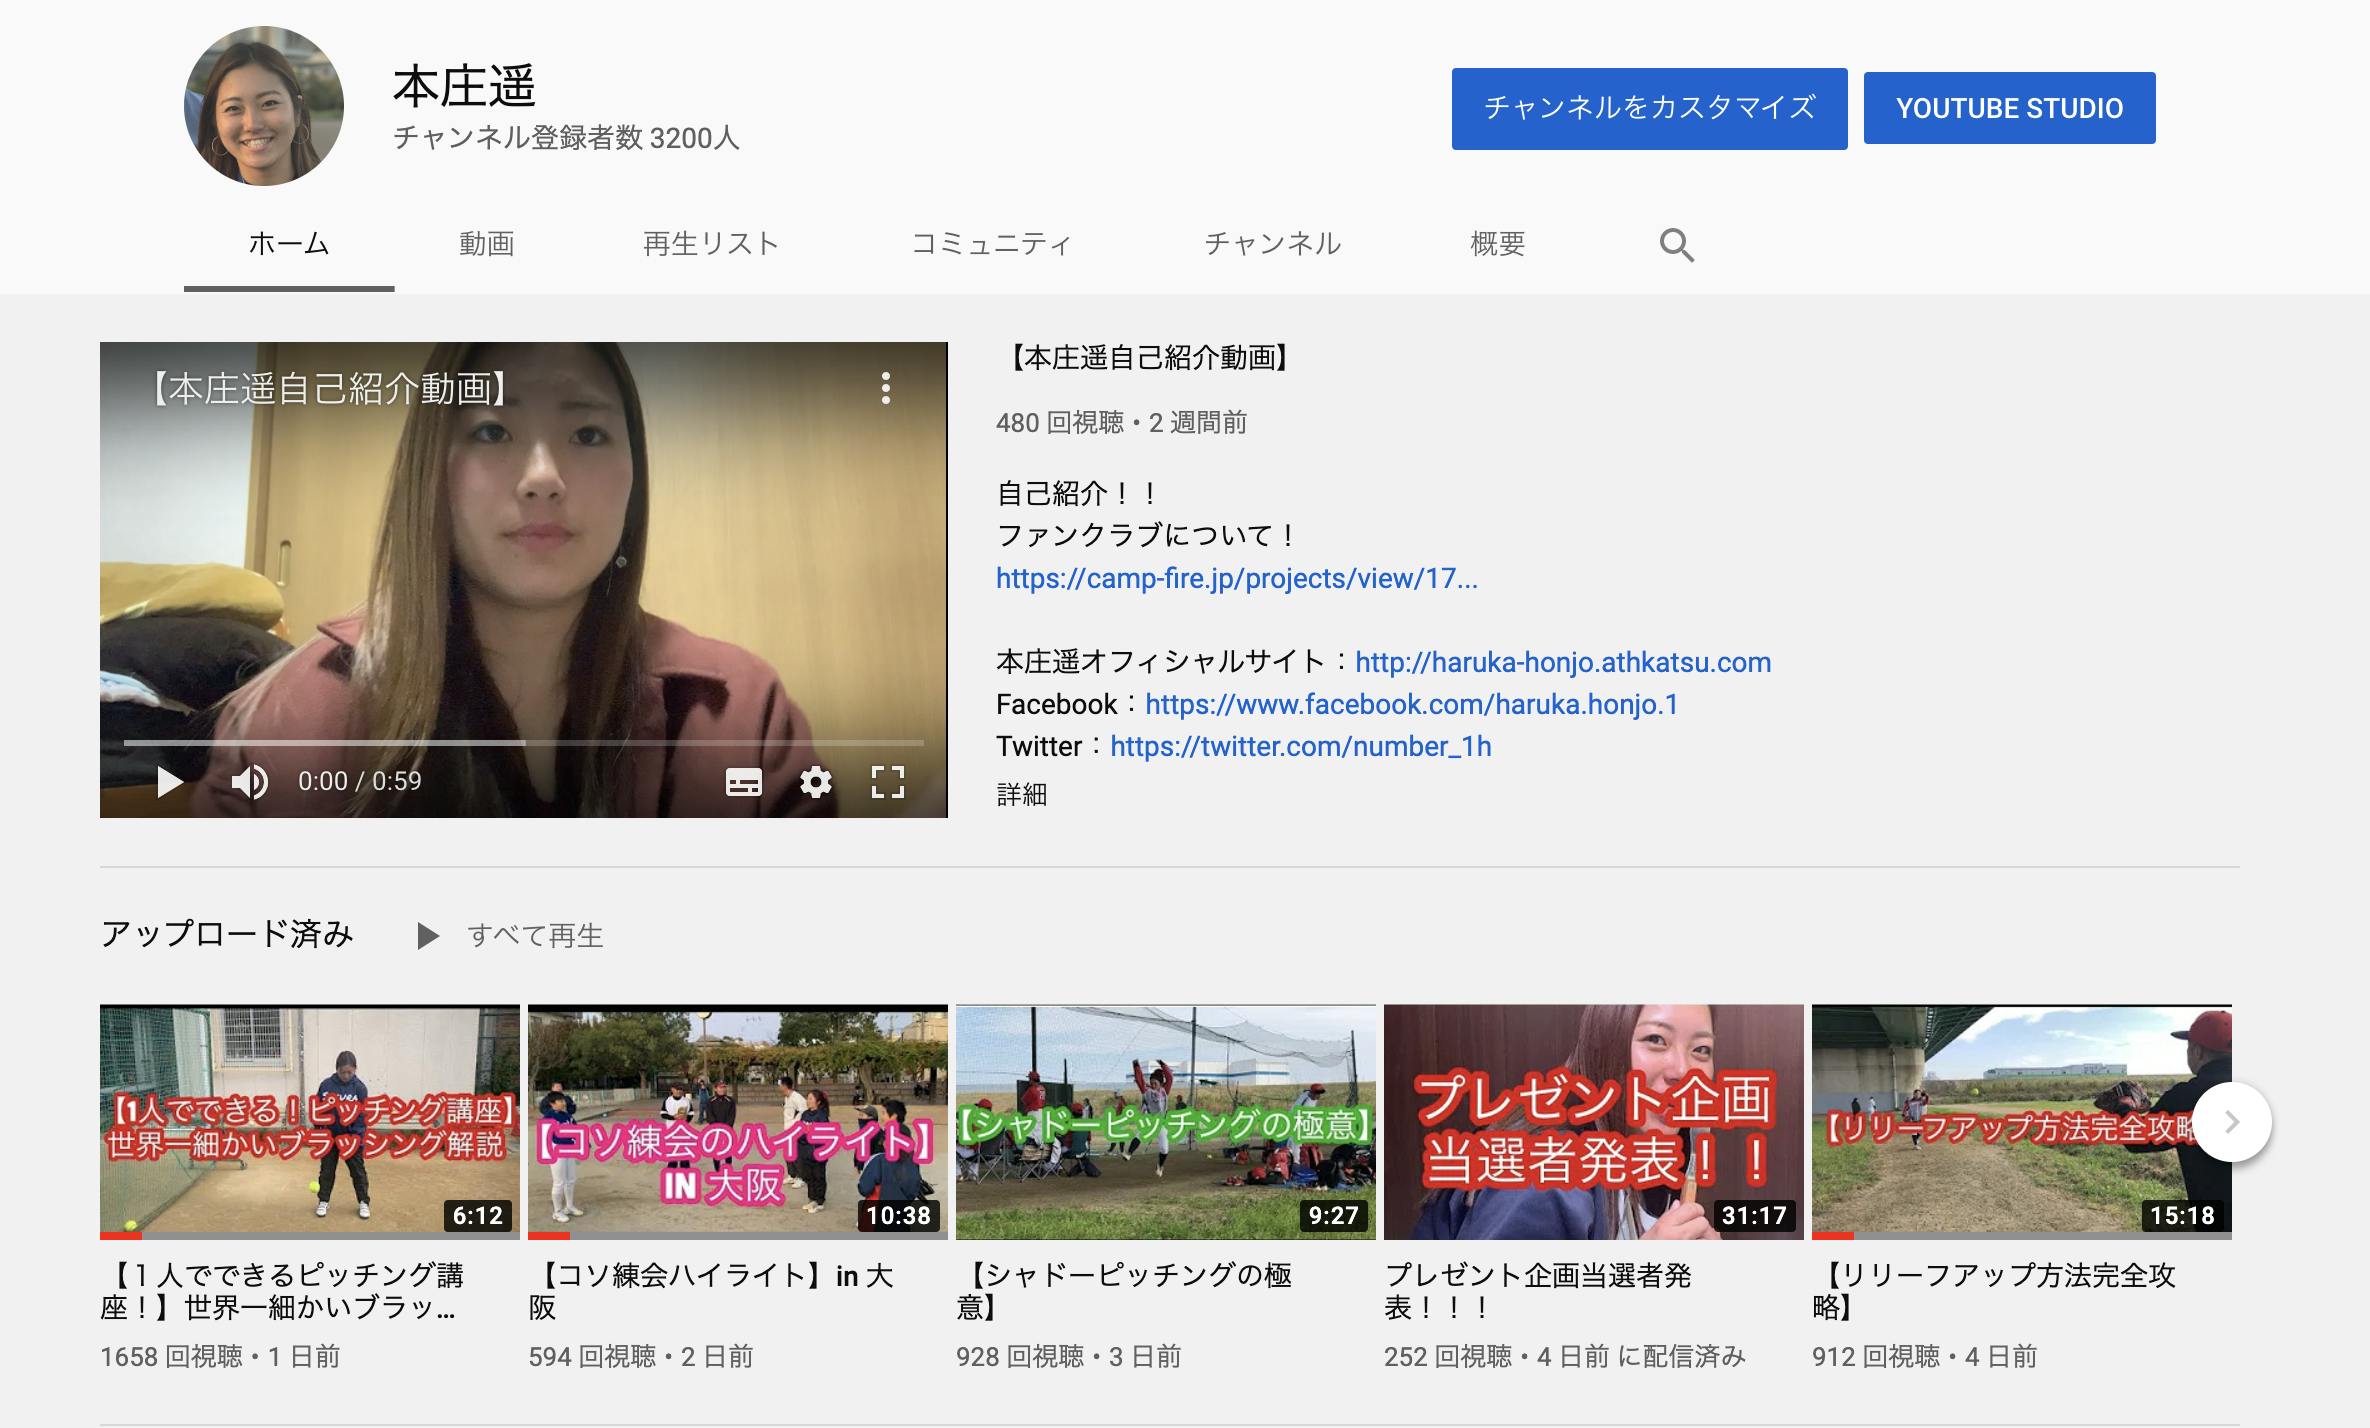
Task: Enter fullscreen mode on video
Action: tap(887, 781)
